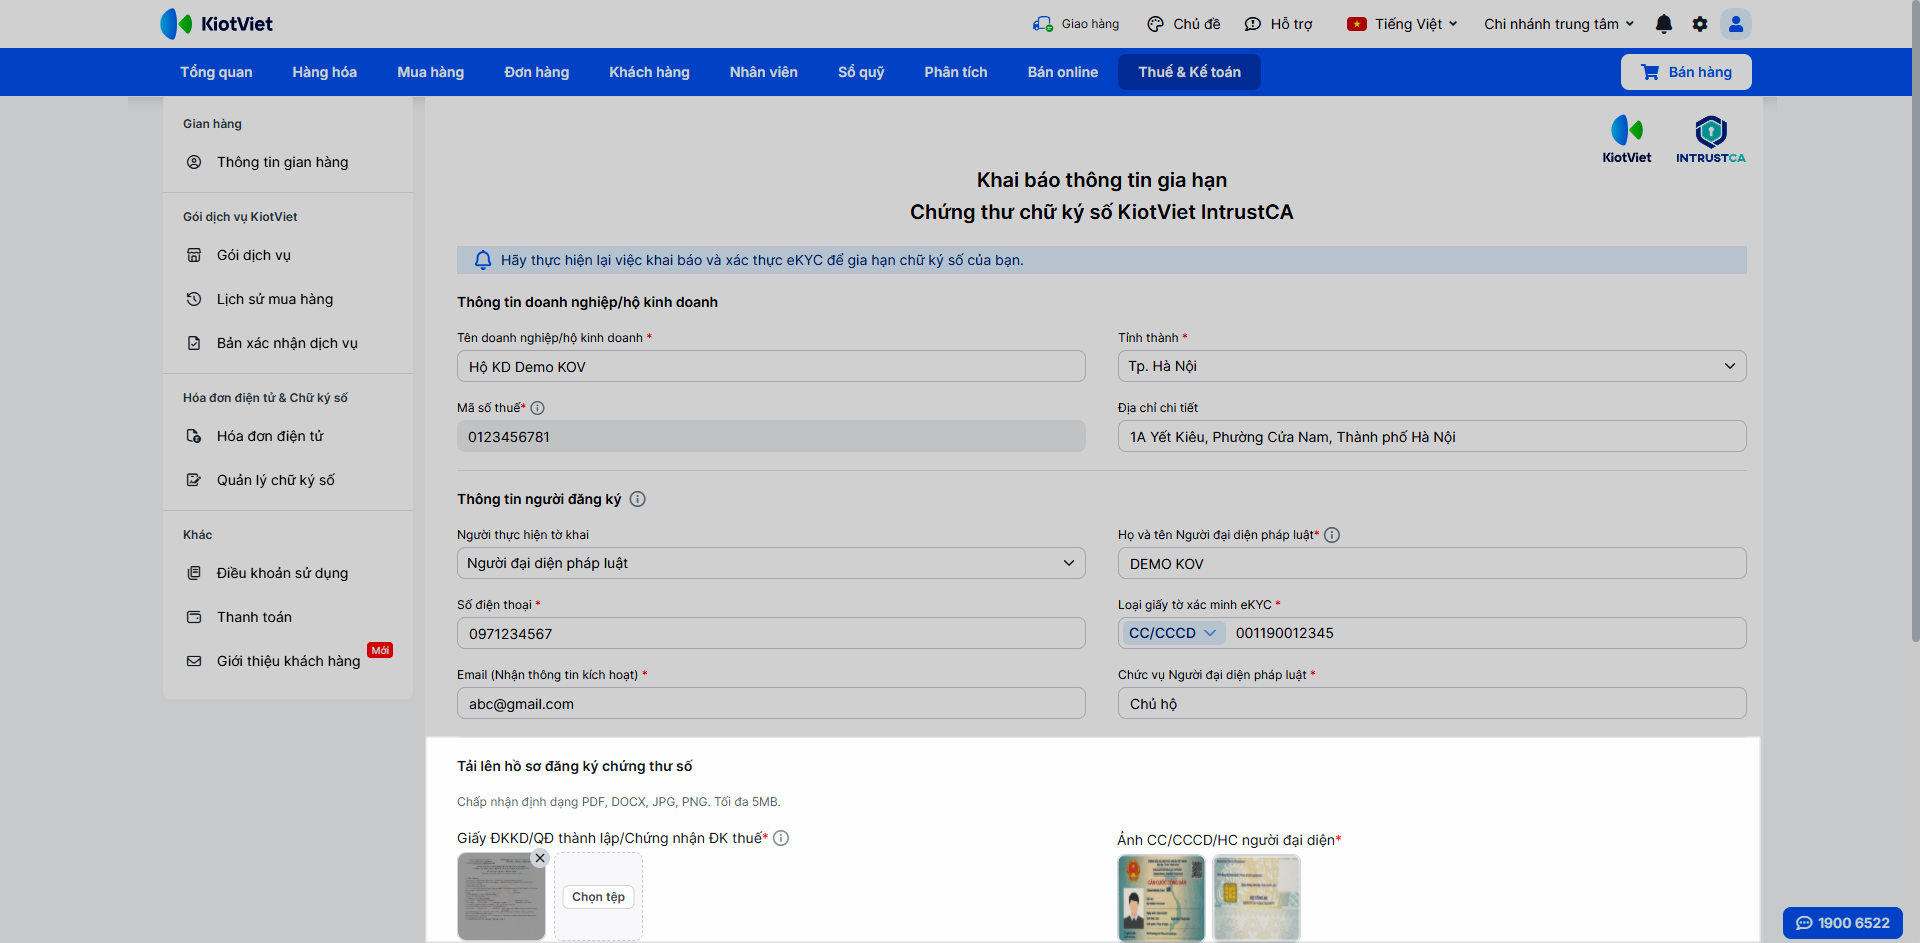Screen dimensions: 1920x943
Task: Open the Khách hàng menu
Action: (x=650, y=72)
